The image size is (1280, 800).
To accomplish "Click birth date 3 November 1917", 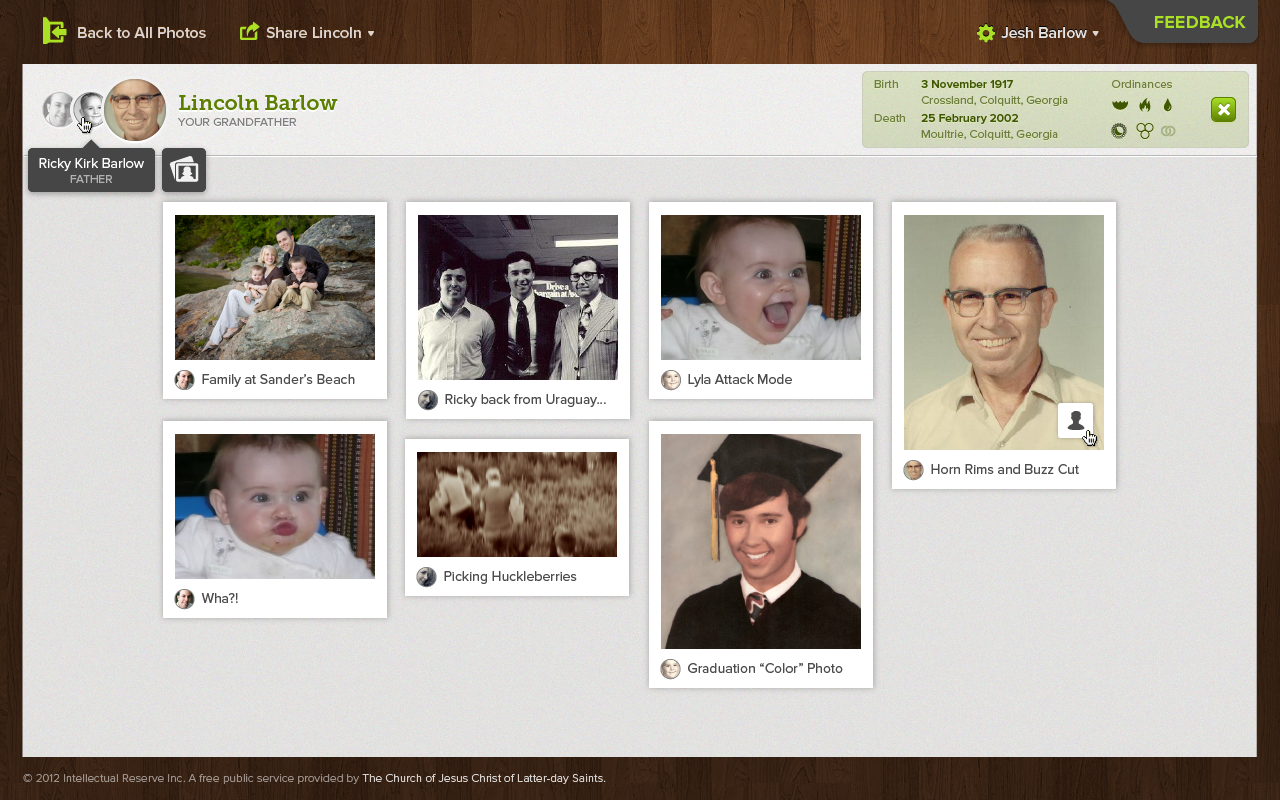I will pos(967,84).
